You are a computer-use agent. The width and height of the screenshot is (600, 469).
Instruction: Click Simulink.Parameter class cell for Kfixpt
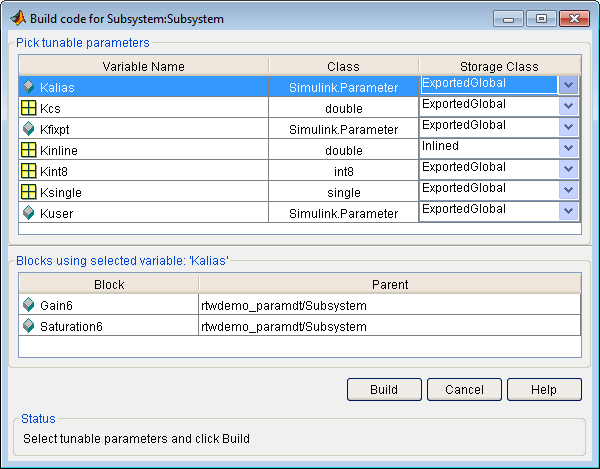pyautogui.click(x=343, y=130)
